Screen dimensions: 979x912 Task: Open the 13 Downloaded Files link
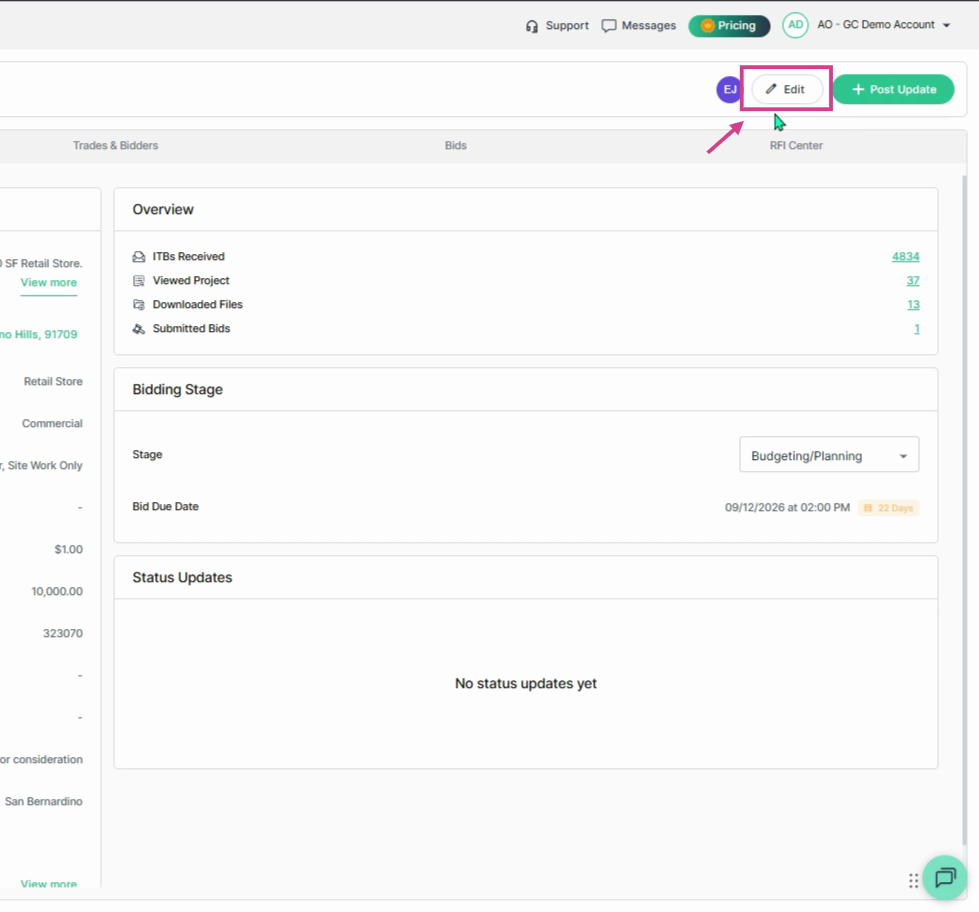pyautogui.click(x=913, y=305)
